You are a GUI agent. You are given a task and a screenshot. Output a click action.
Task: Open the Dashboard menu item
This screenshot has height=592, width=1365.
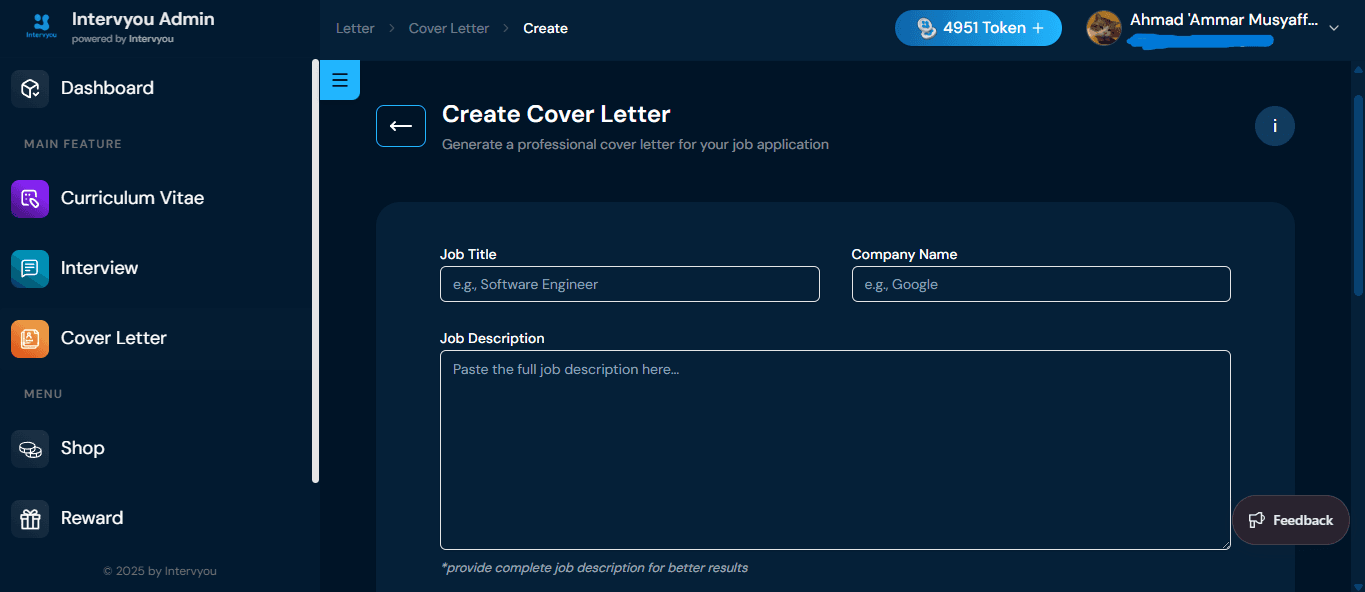(160, 88)
